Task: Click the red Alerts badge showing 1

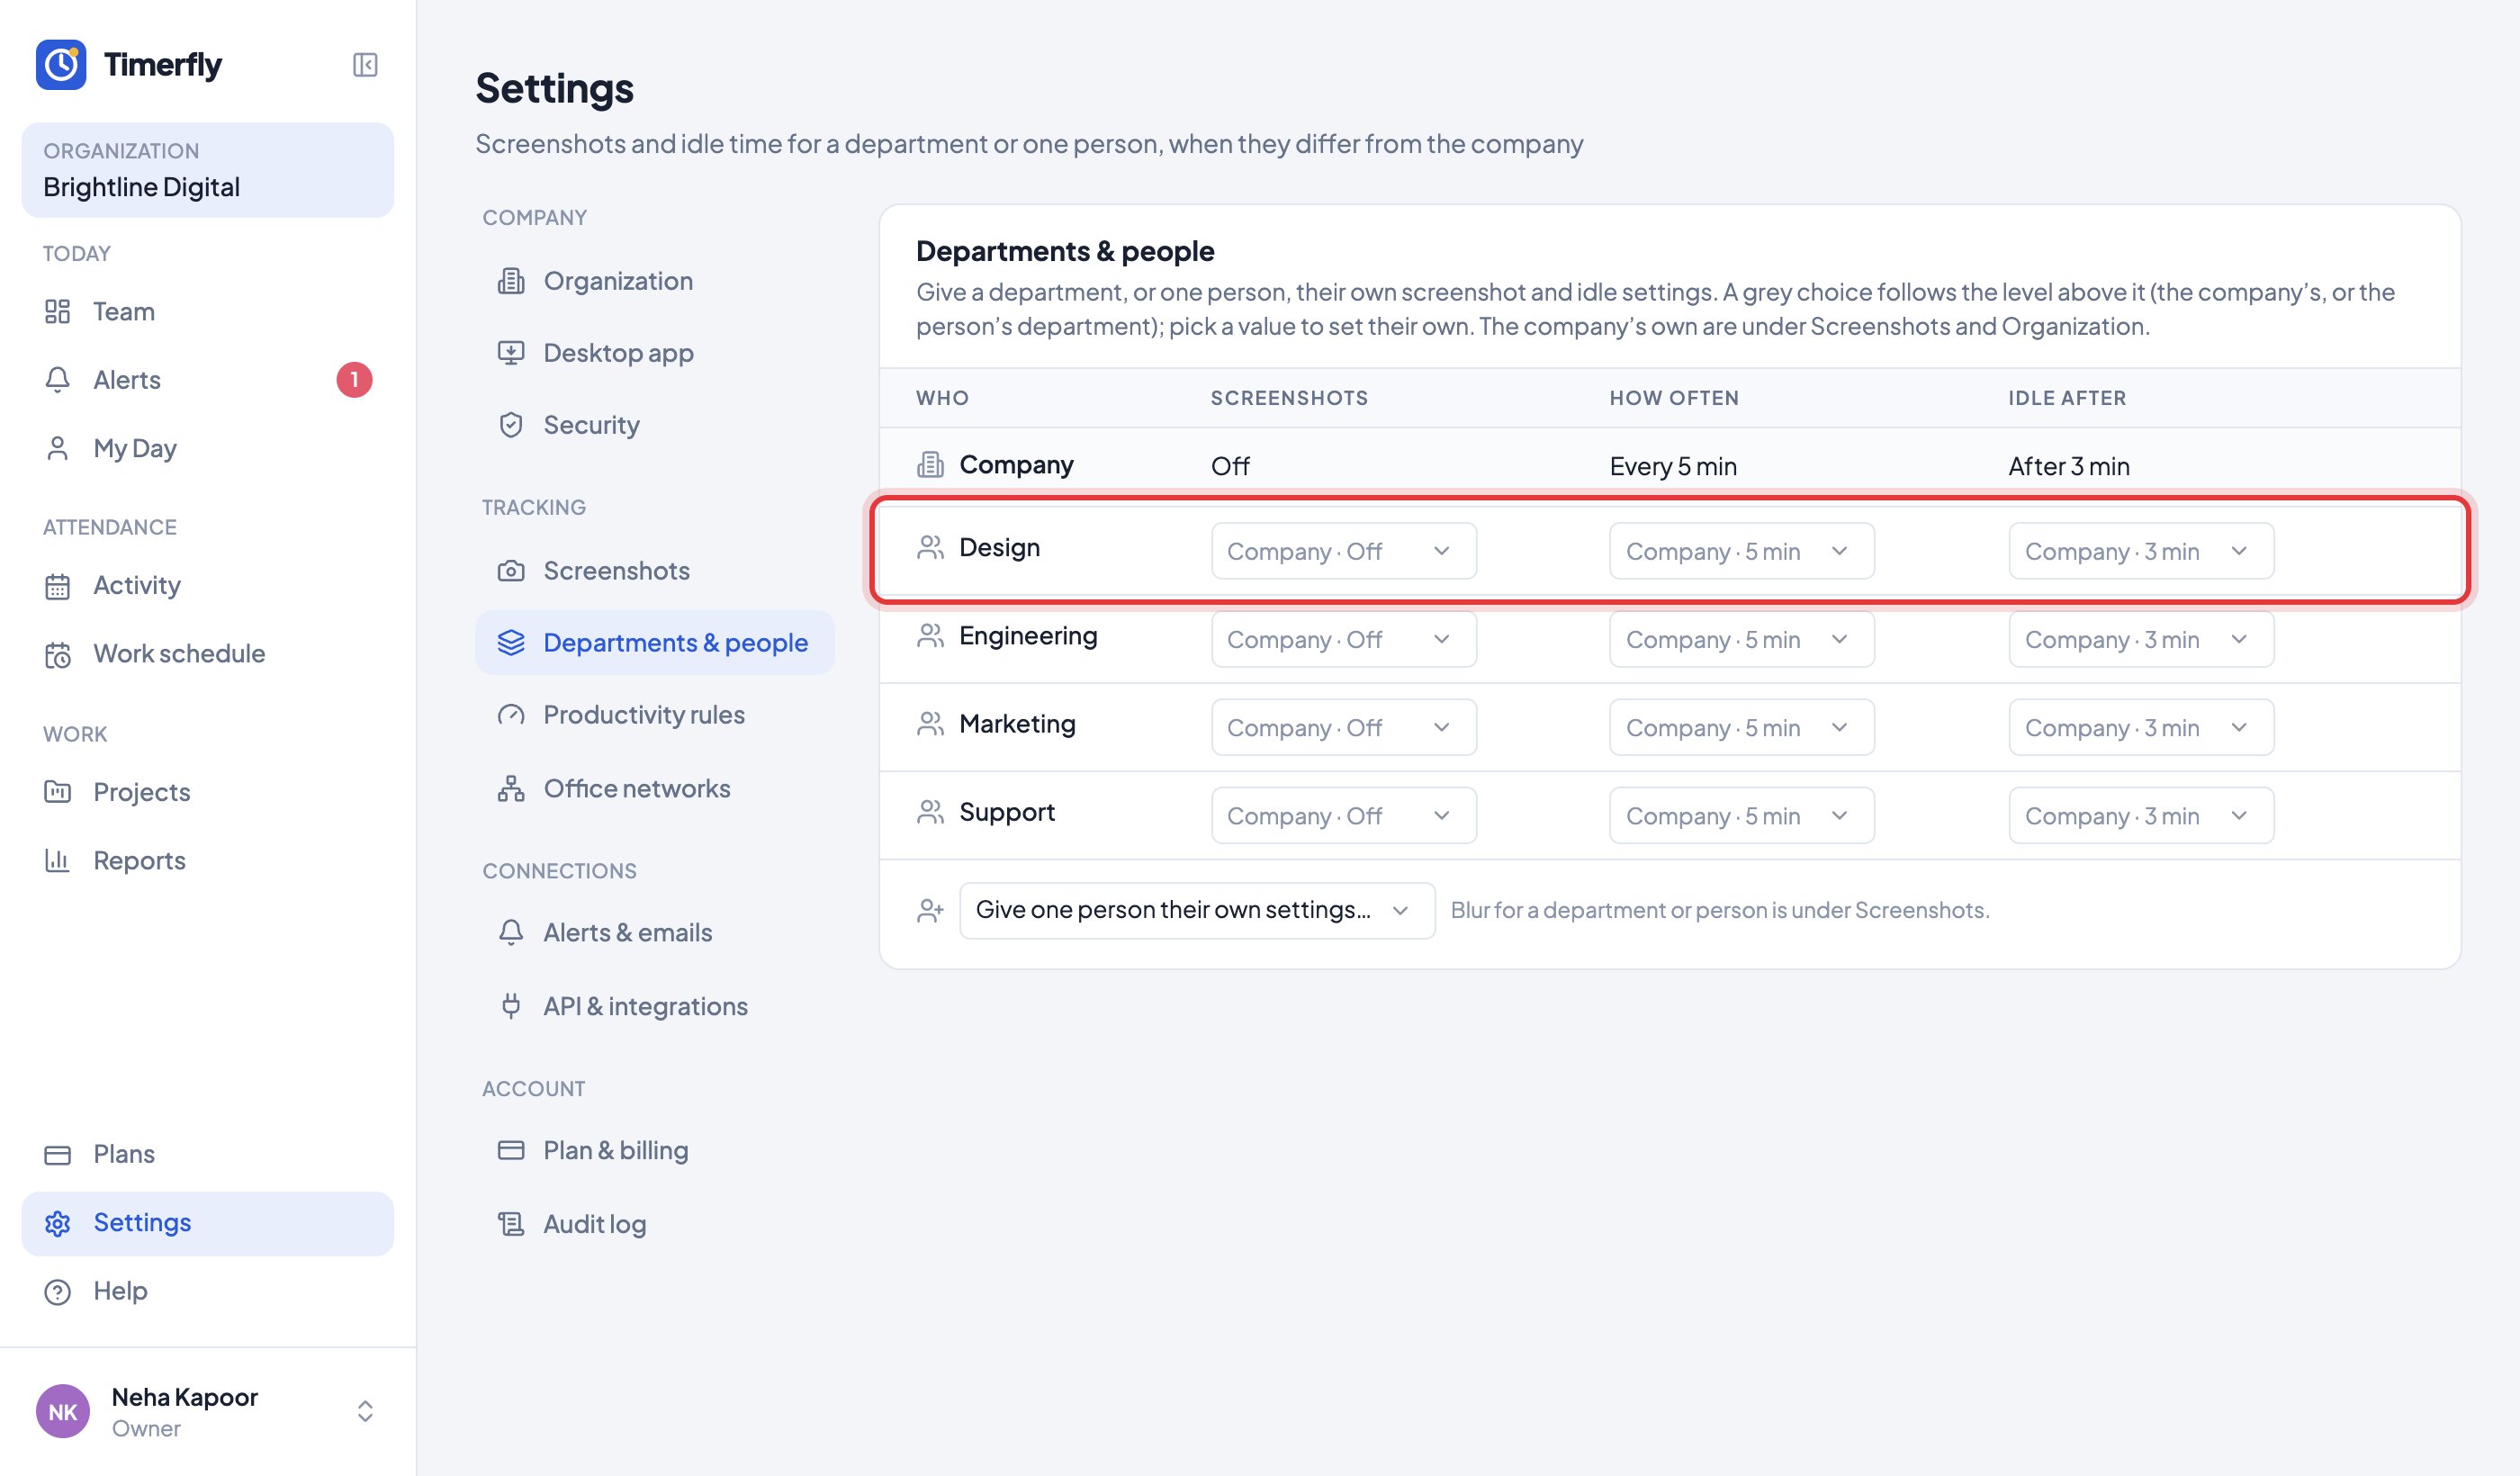Action: point(354,380)
